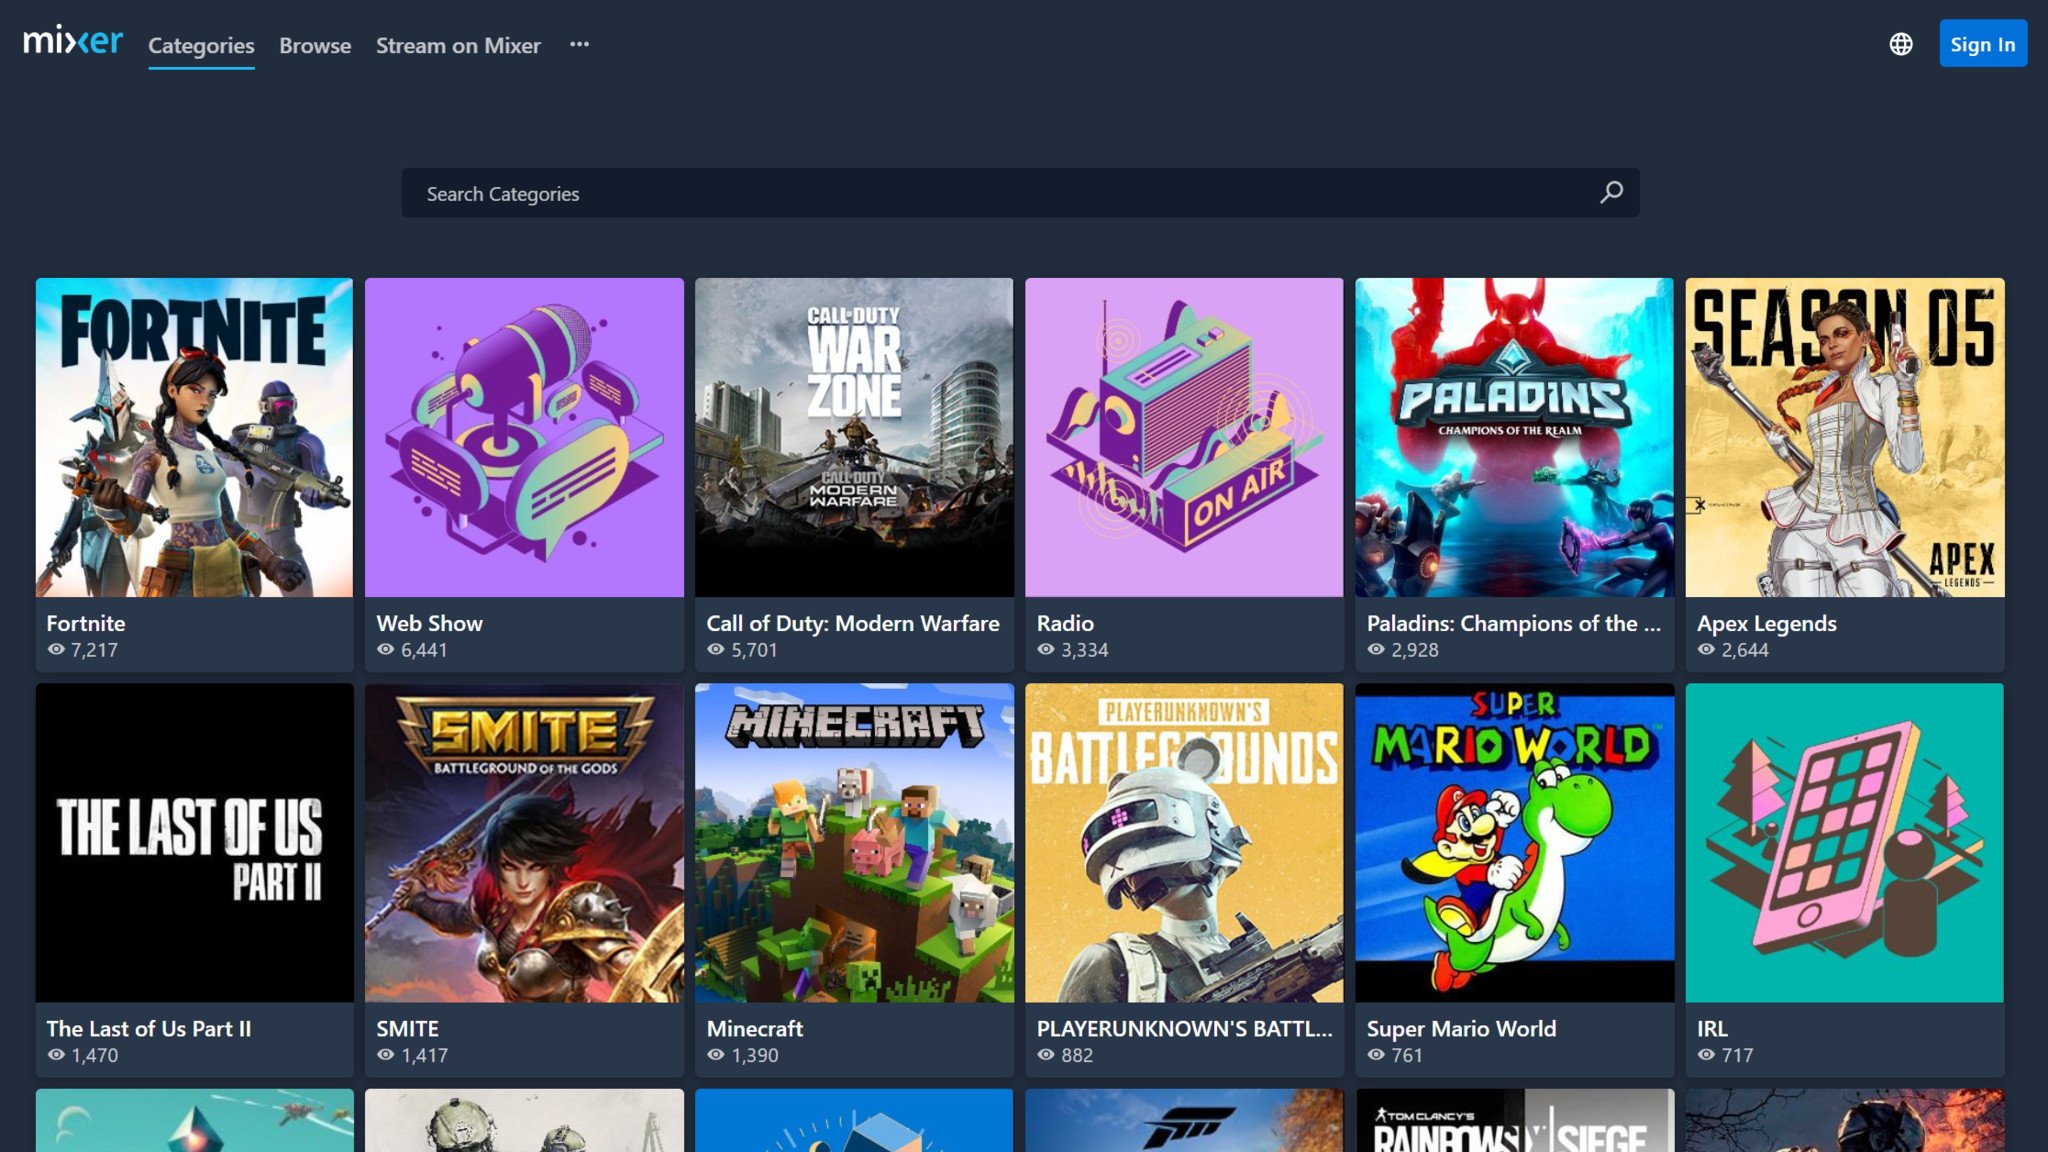Image resolution: width=2048 pixels, height=1152 pixels.
Task: Click the Mixer logo
Action: tap(73, 41)
